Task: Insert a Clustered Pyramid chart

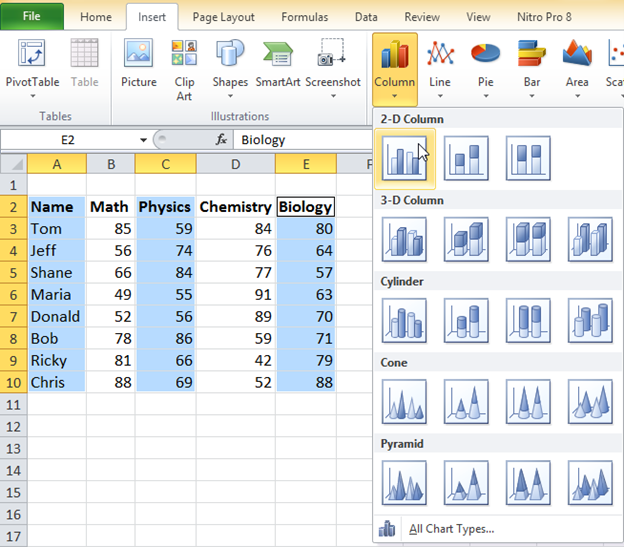Action: tap(404, 482)
